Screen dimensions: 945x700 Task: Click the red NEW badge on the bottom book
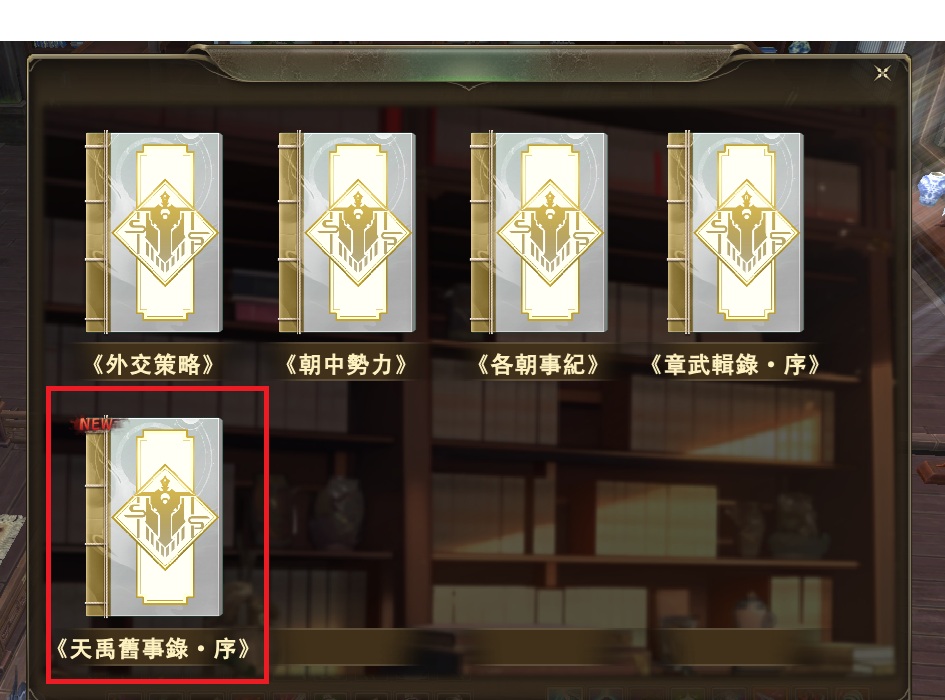96,424
